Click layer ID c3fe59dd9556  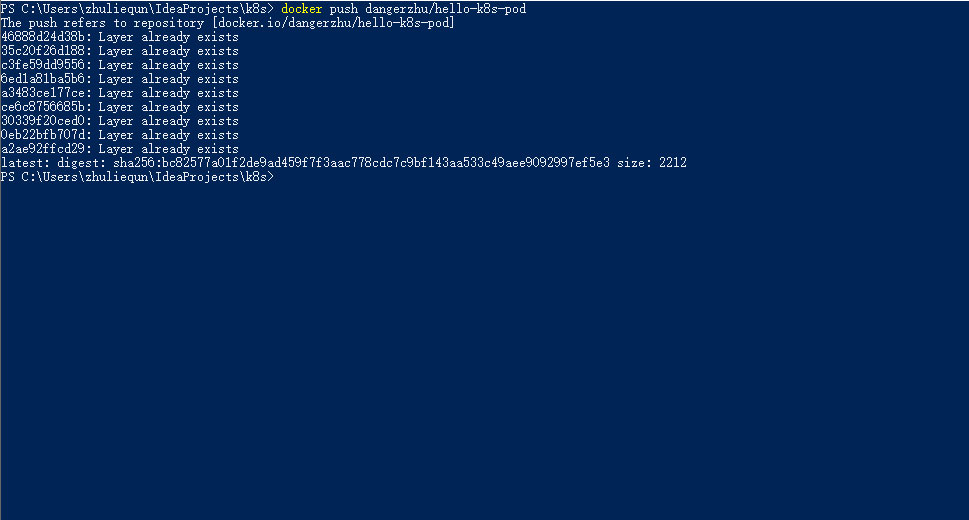(x=46, y=65)
